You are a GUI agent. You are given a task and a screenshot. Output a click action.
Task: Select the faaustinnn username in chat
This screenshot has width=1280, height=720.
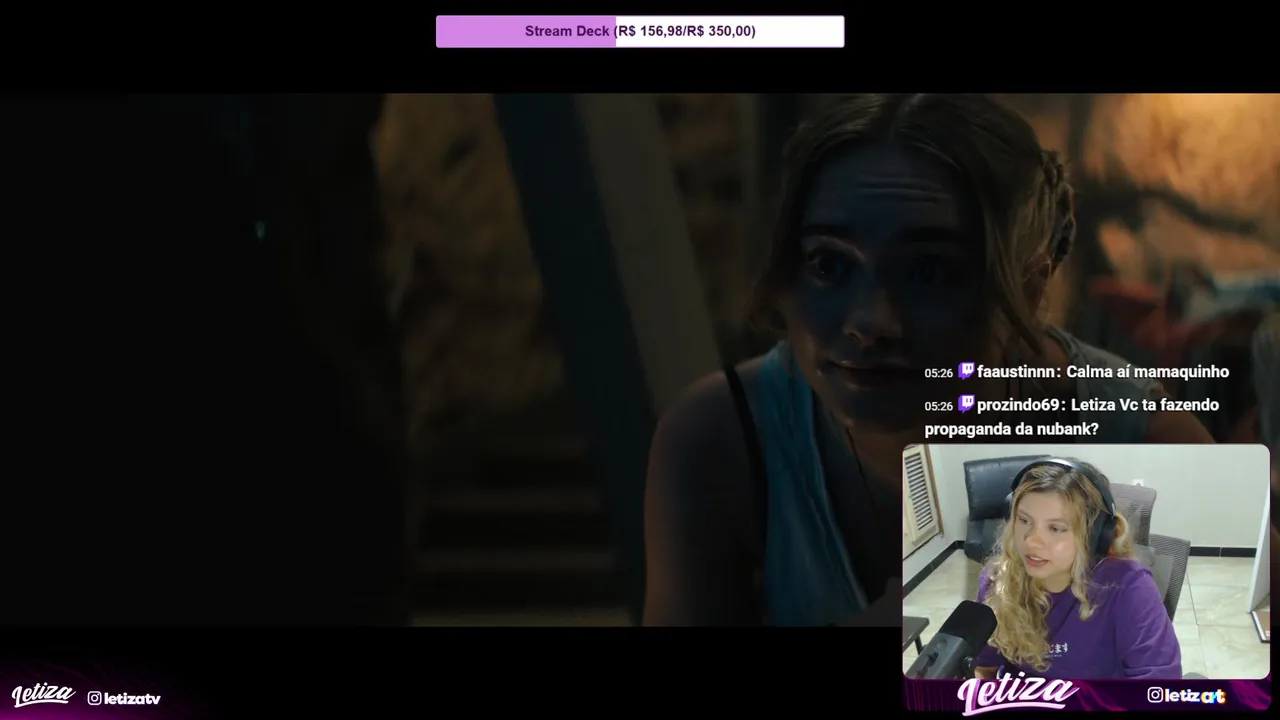1016,372
